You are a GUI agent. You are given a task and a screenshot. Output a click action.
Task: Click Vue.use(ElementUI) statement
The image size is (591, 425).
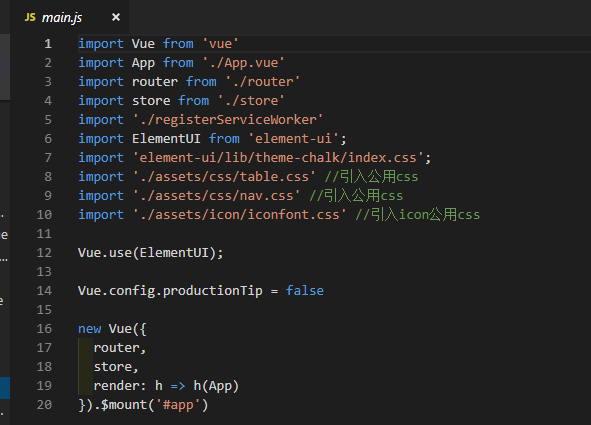pos(151,253)
